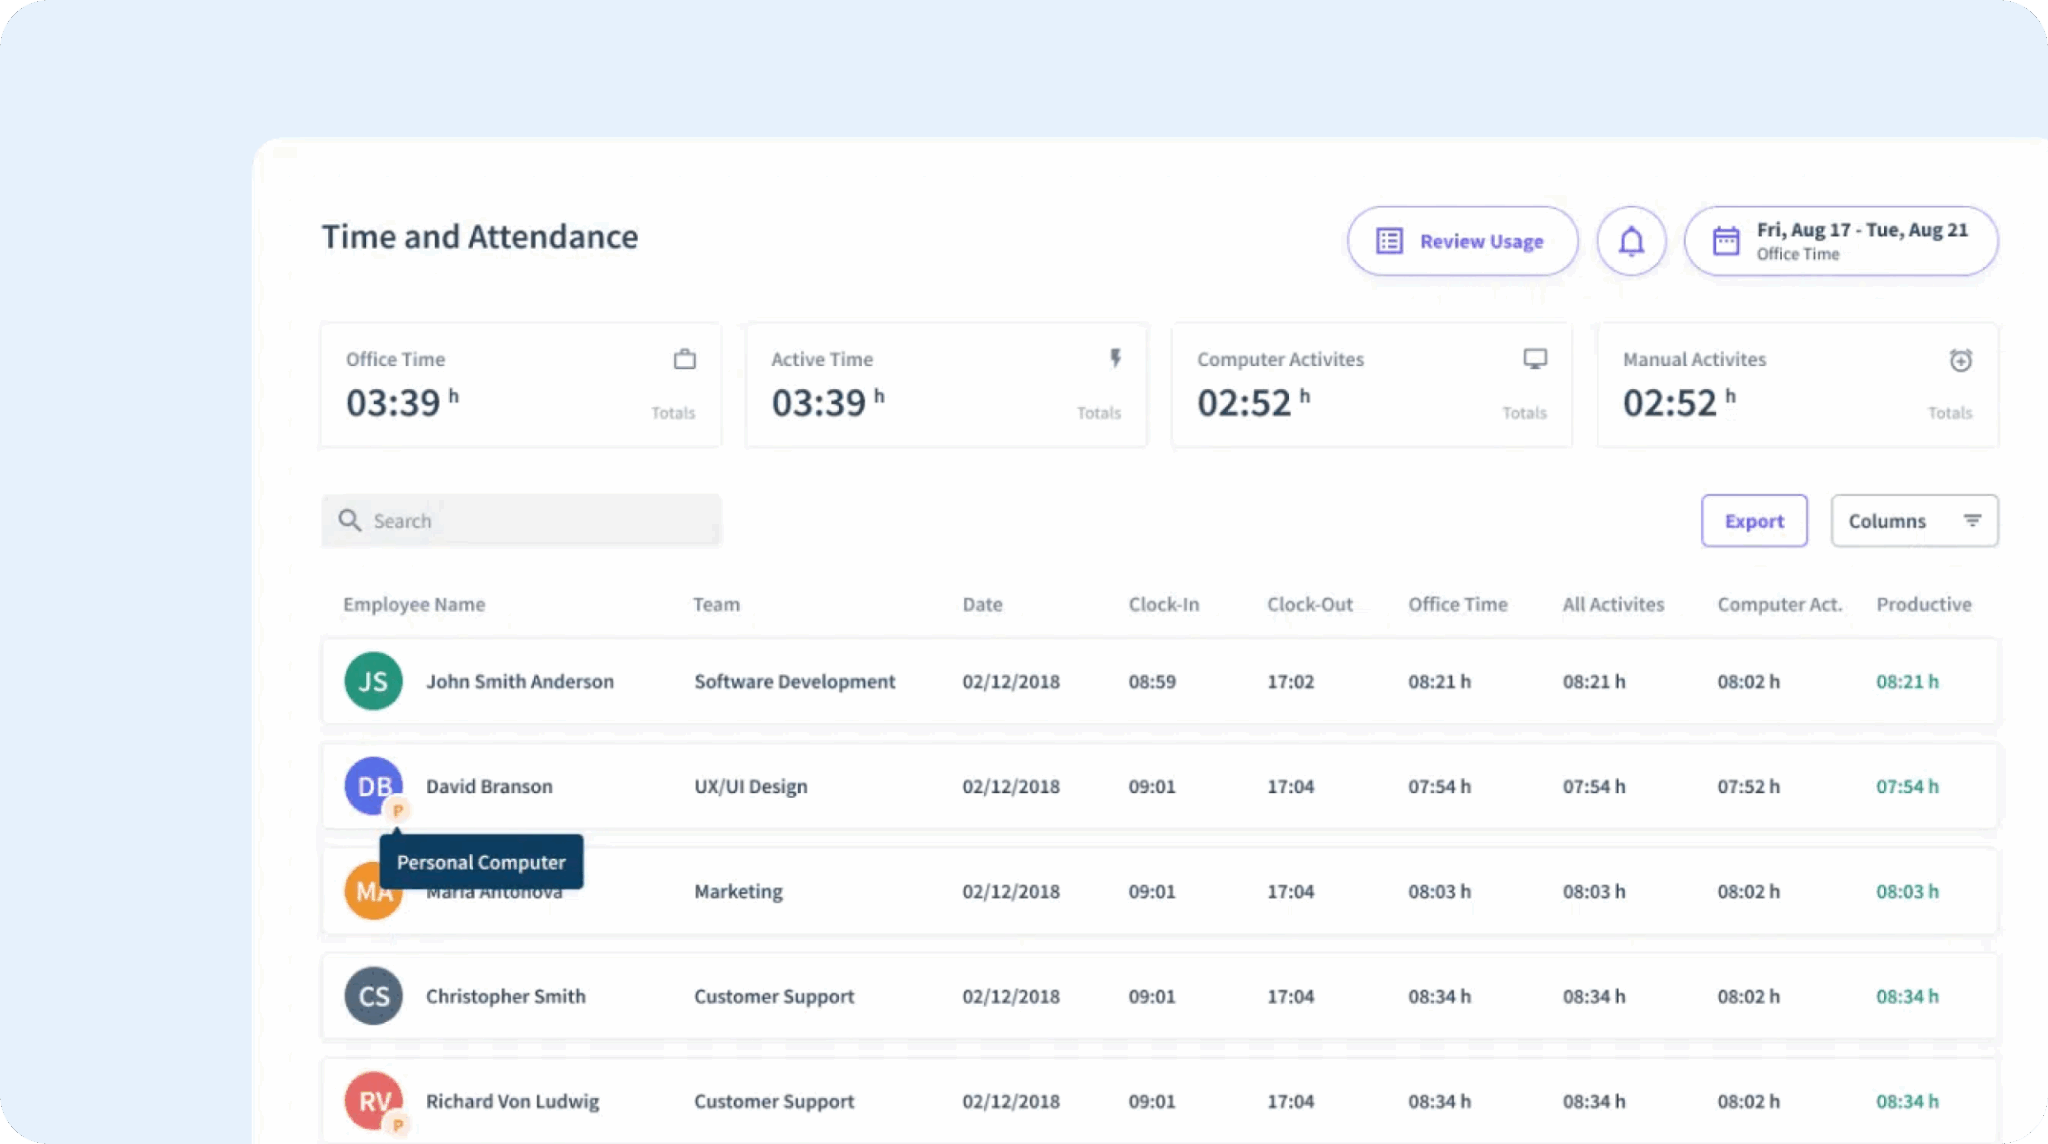This screenshot has width=2048, height=1144.
Task: Click the Productive column header
Action: [x=1924, y=604]
